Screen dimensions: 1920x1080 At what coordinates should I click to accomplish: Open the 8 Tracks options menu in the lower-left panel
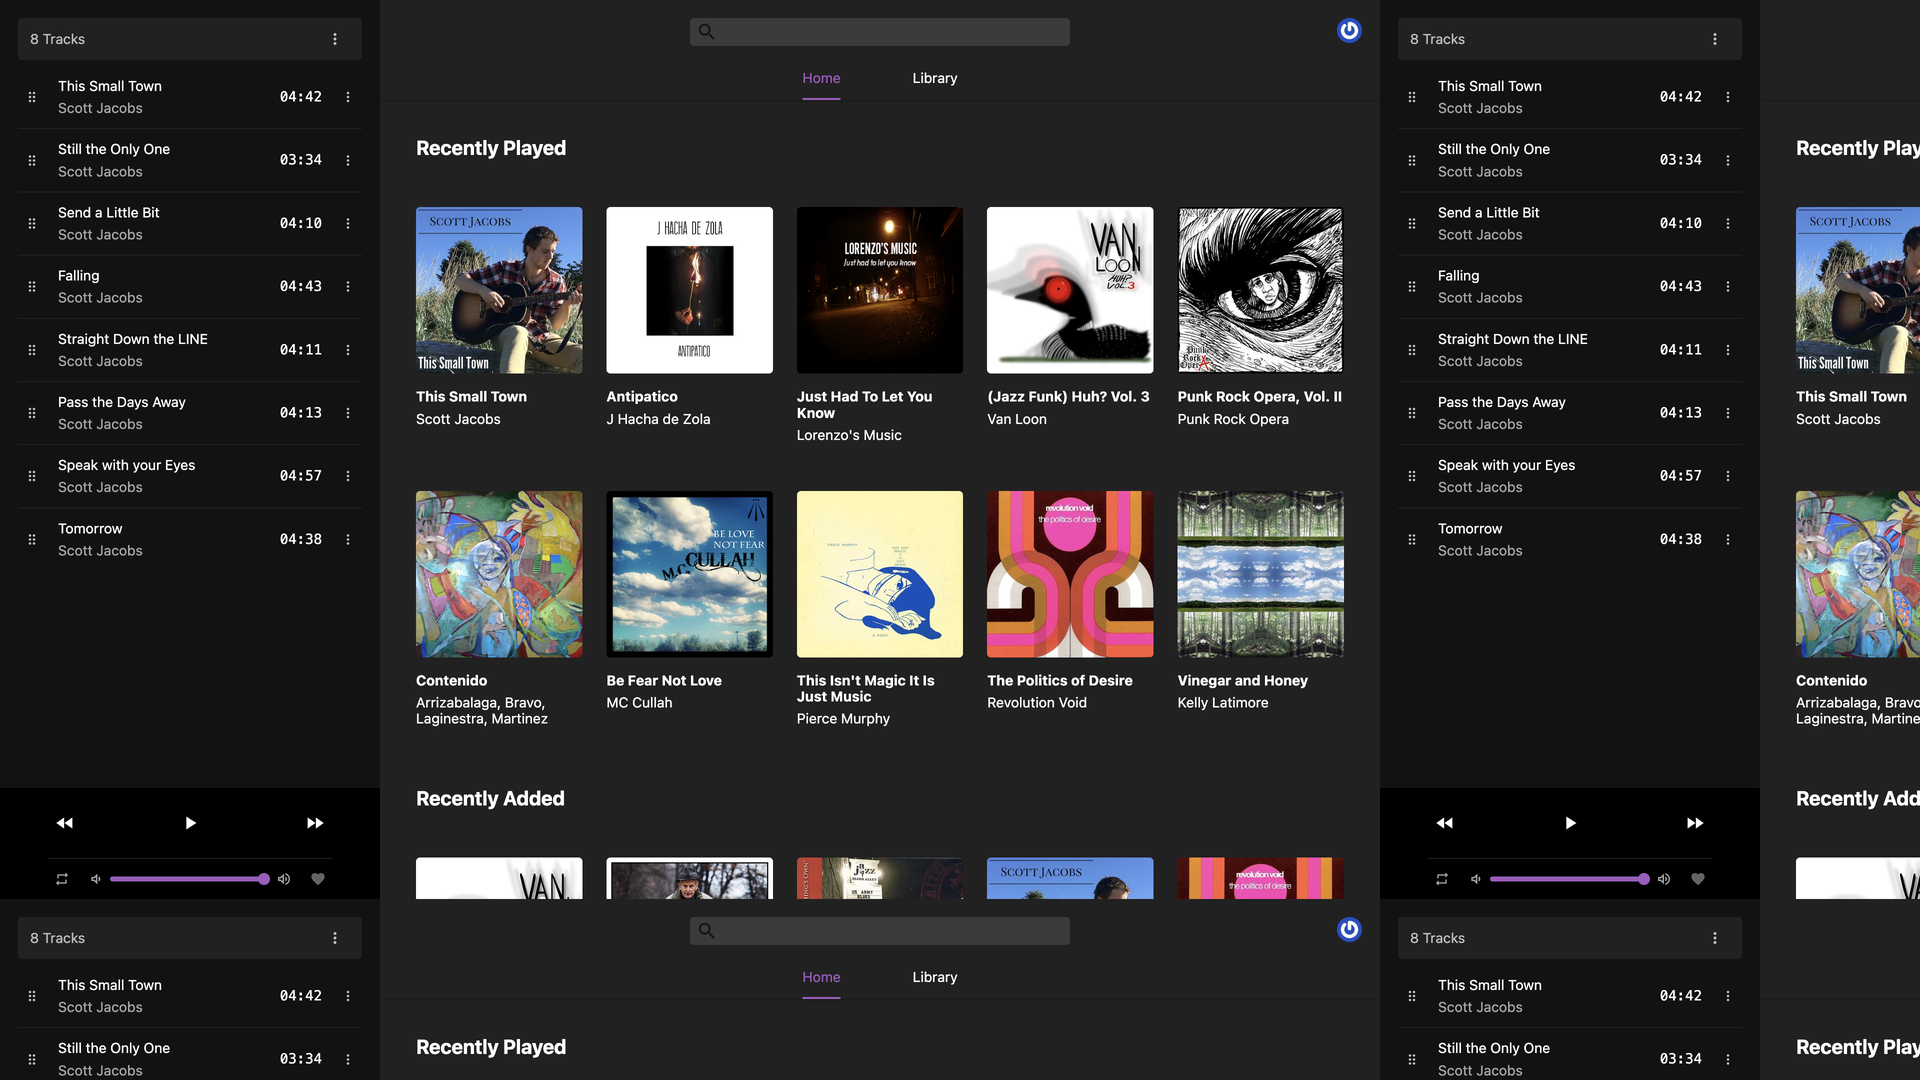[x=335, y=938]
